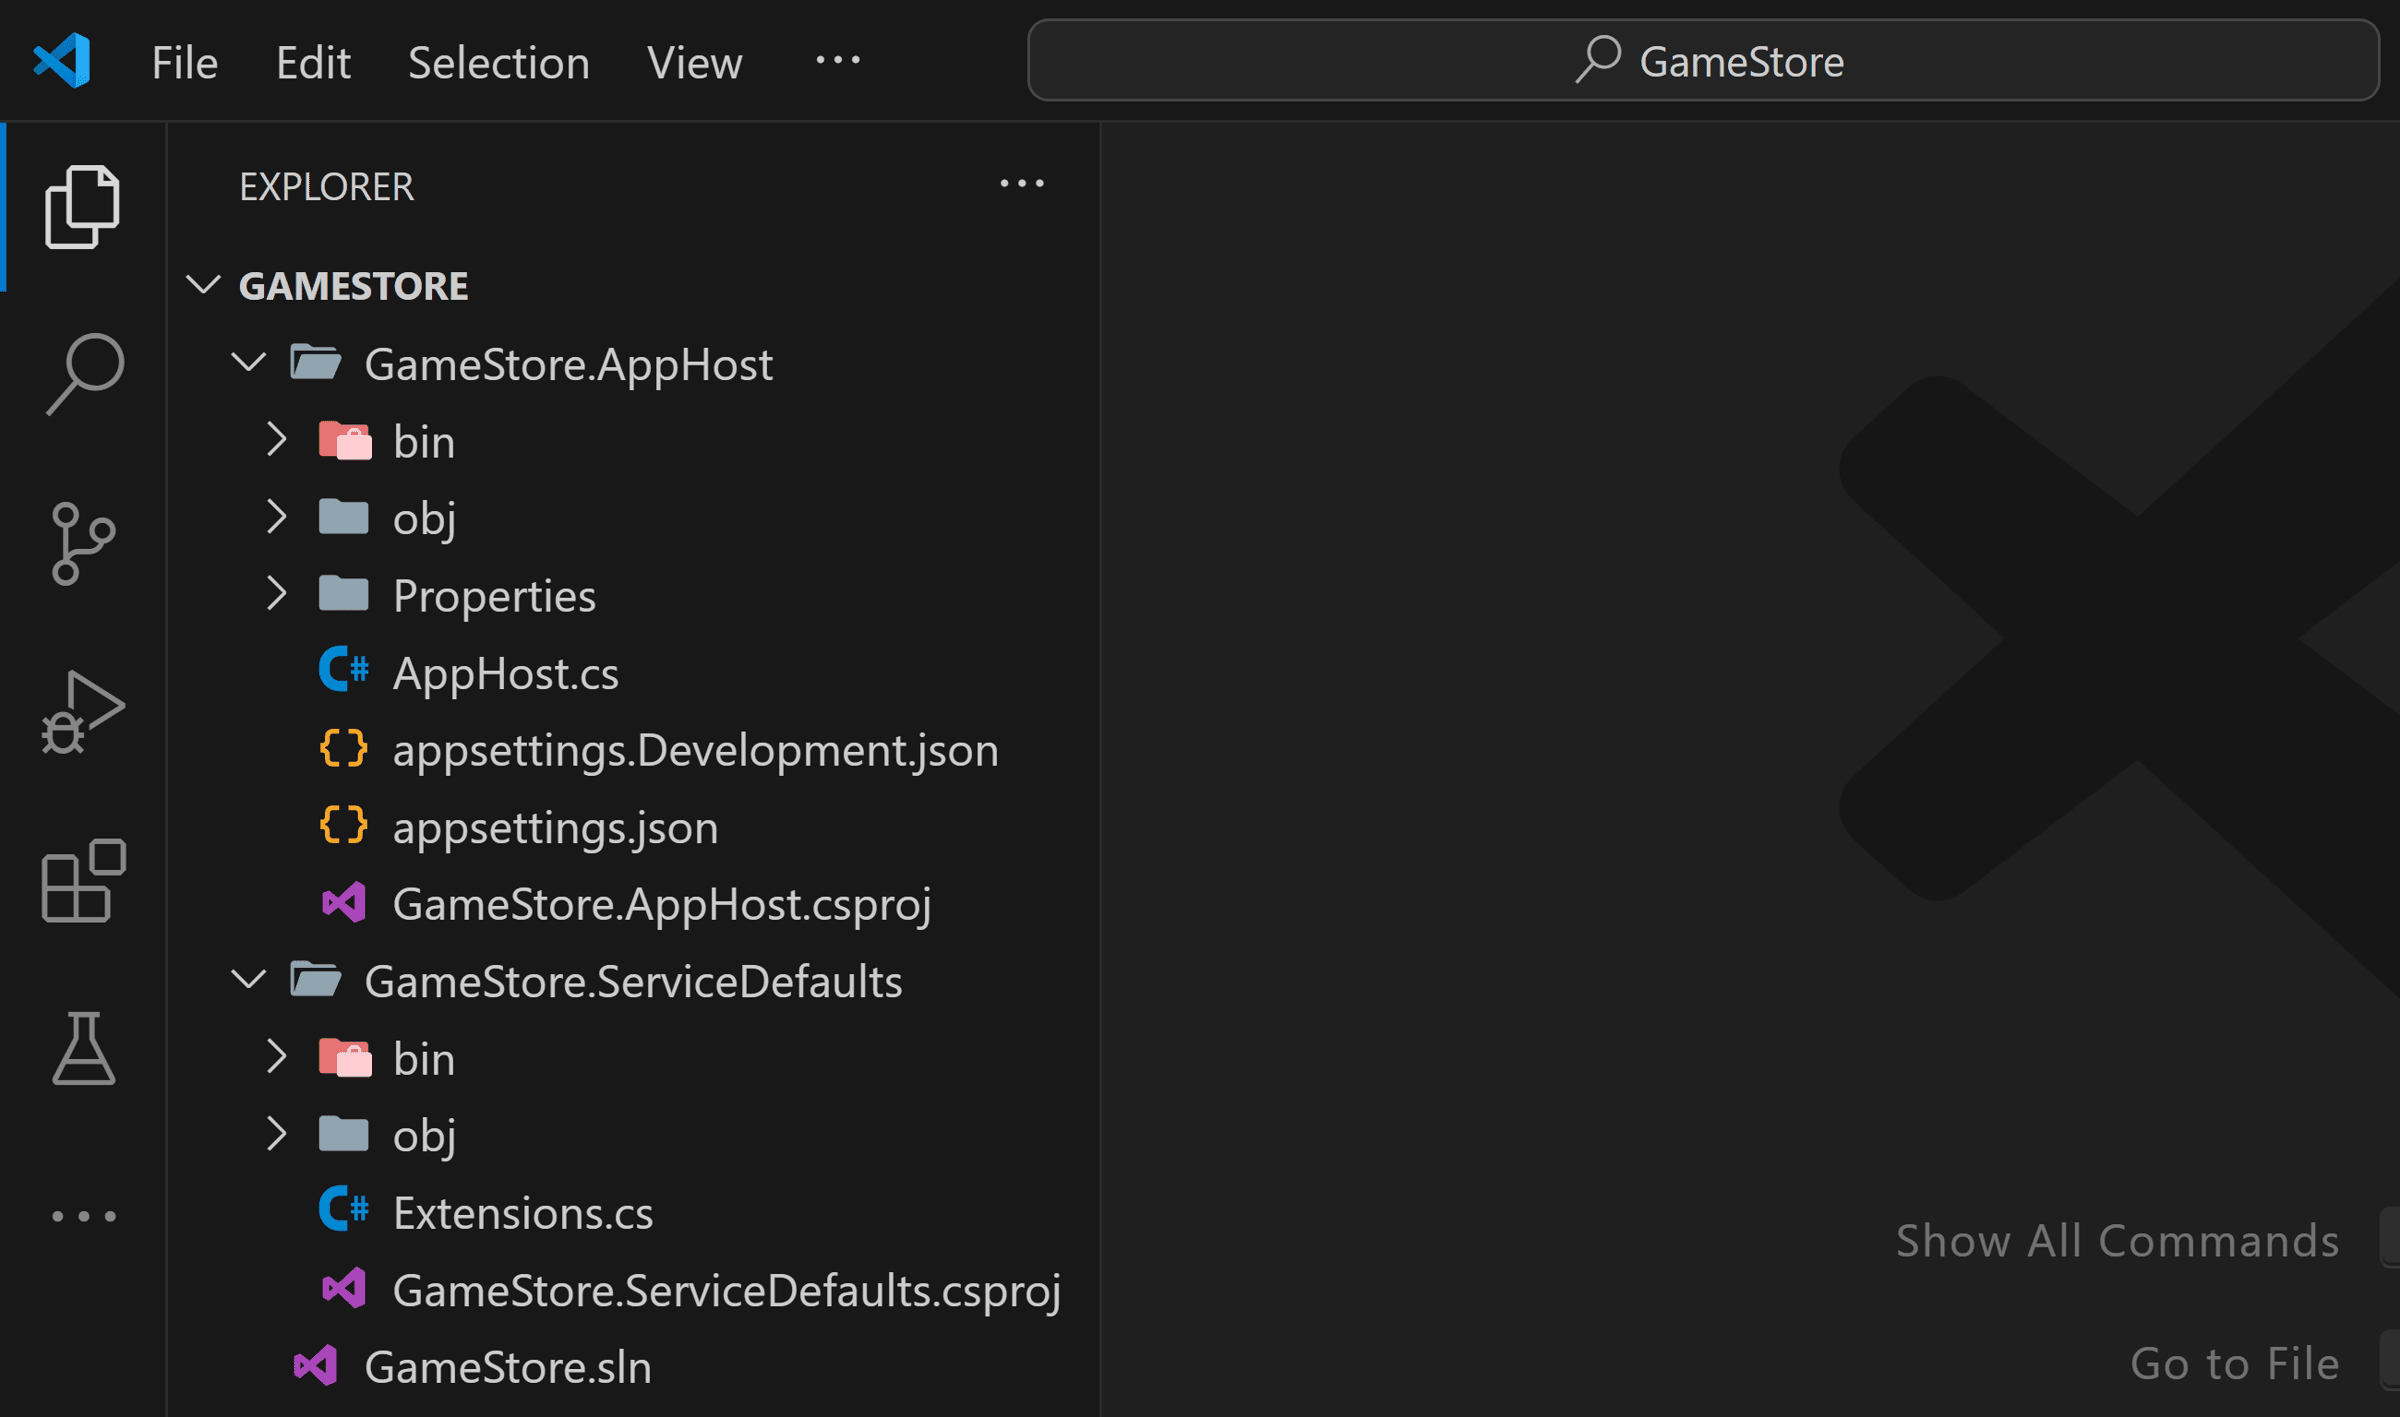The image size is (2400, 1417).
Task: Open the Selection menu
Action: tap(499, 63)
